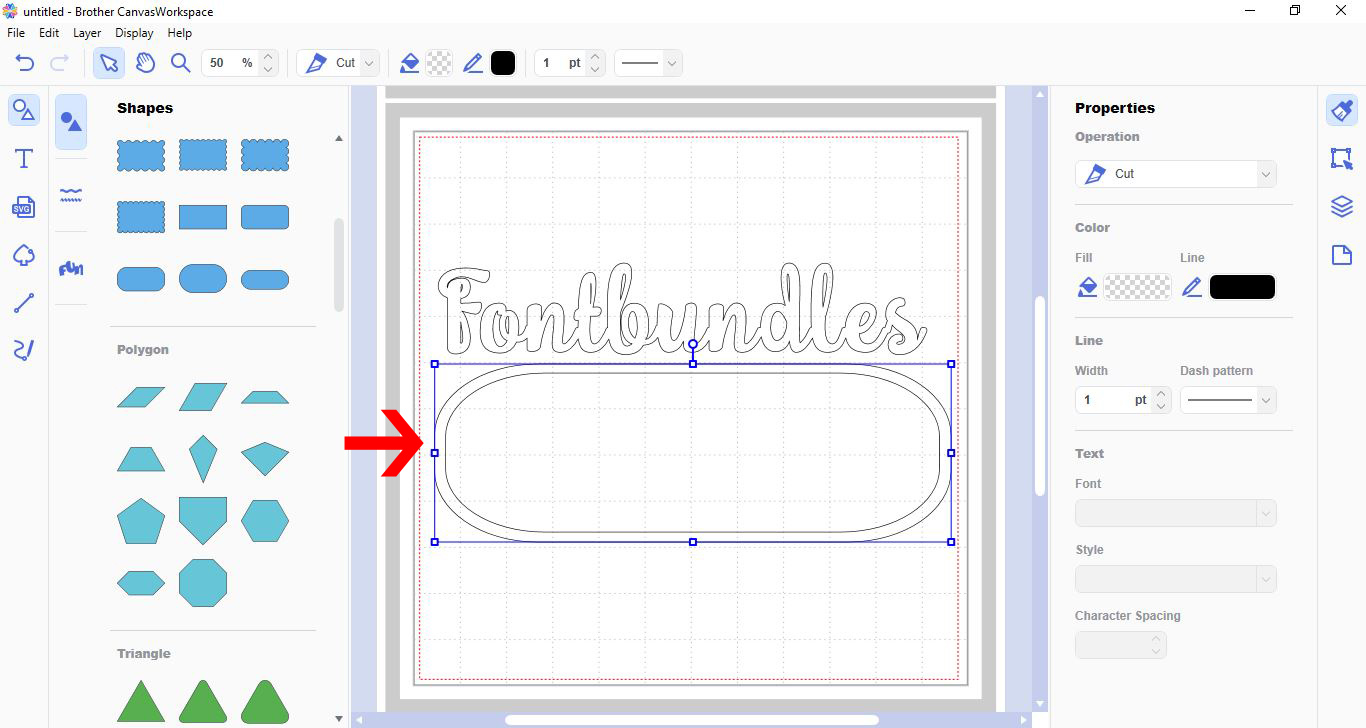
Task: Increase the Properties line Width stepper
Action: click(1161, 394)
